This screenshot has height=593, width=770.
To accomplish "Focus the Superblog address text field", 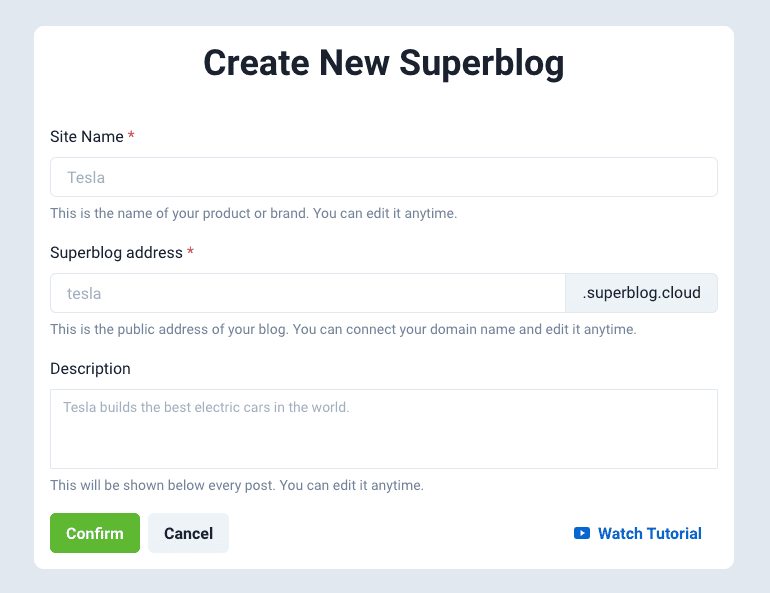I will (307, 293).
